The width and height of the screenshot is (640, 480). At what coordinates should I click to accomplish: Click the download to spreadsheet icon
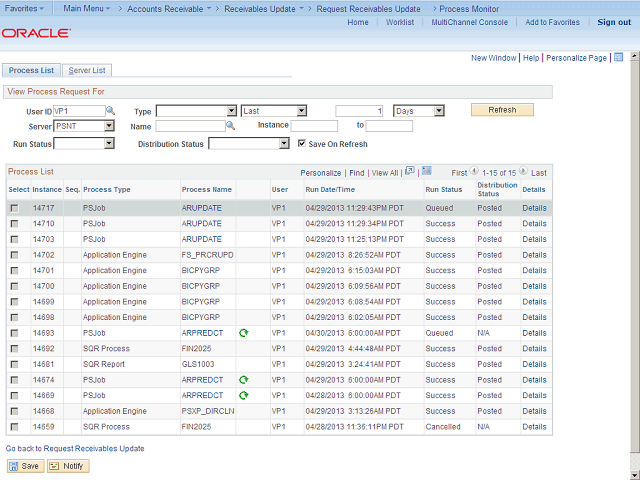[426, 172]
